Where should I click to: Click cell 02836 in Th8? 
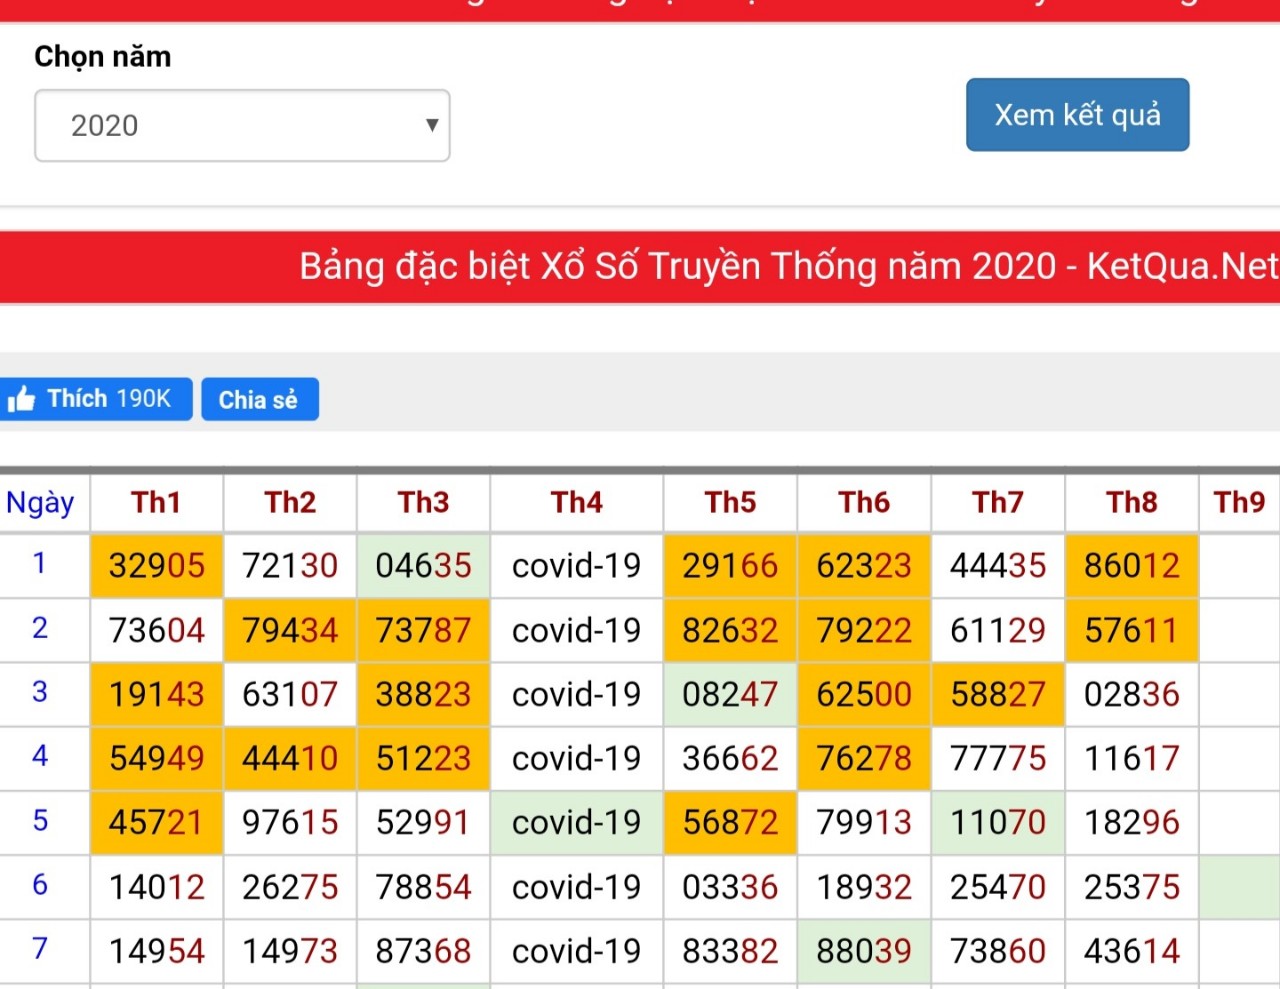tap(1132, 694)
